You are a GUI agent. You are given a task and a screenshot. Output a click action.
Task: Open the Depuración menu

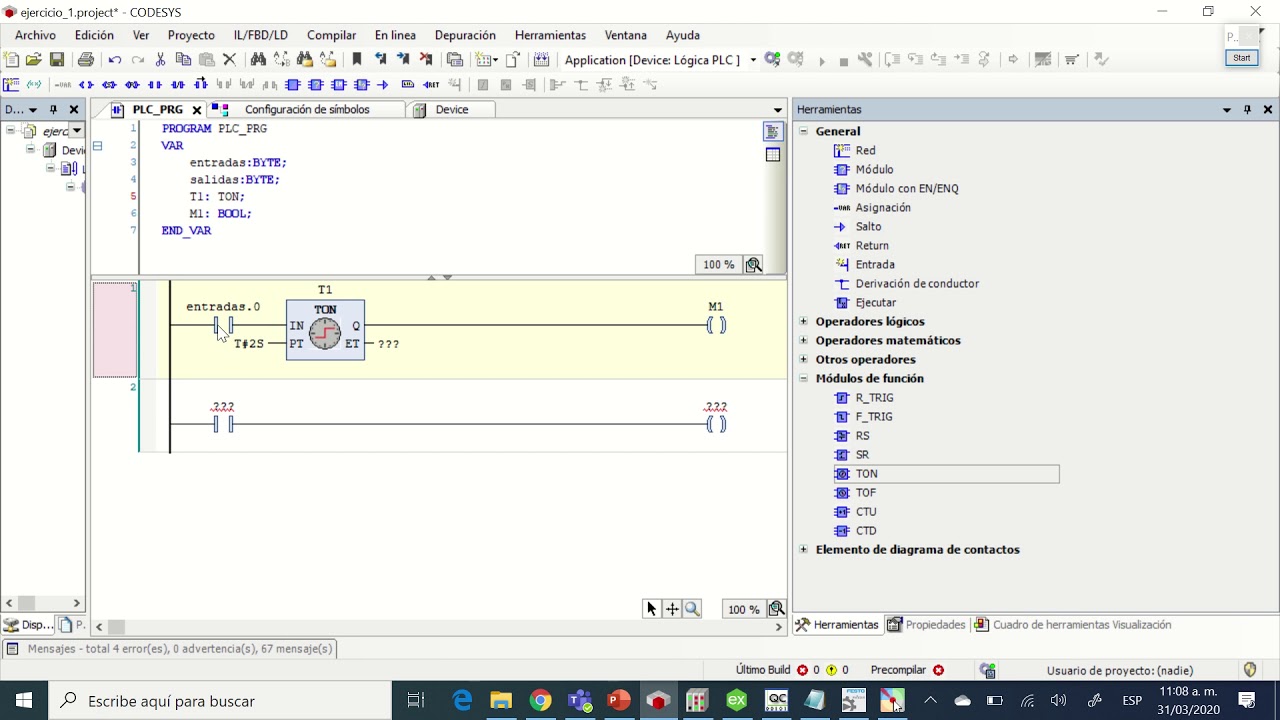click(465, 35)
